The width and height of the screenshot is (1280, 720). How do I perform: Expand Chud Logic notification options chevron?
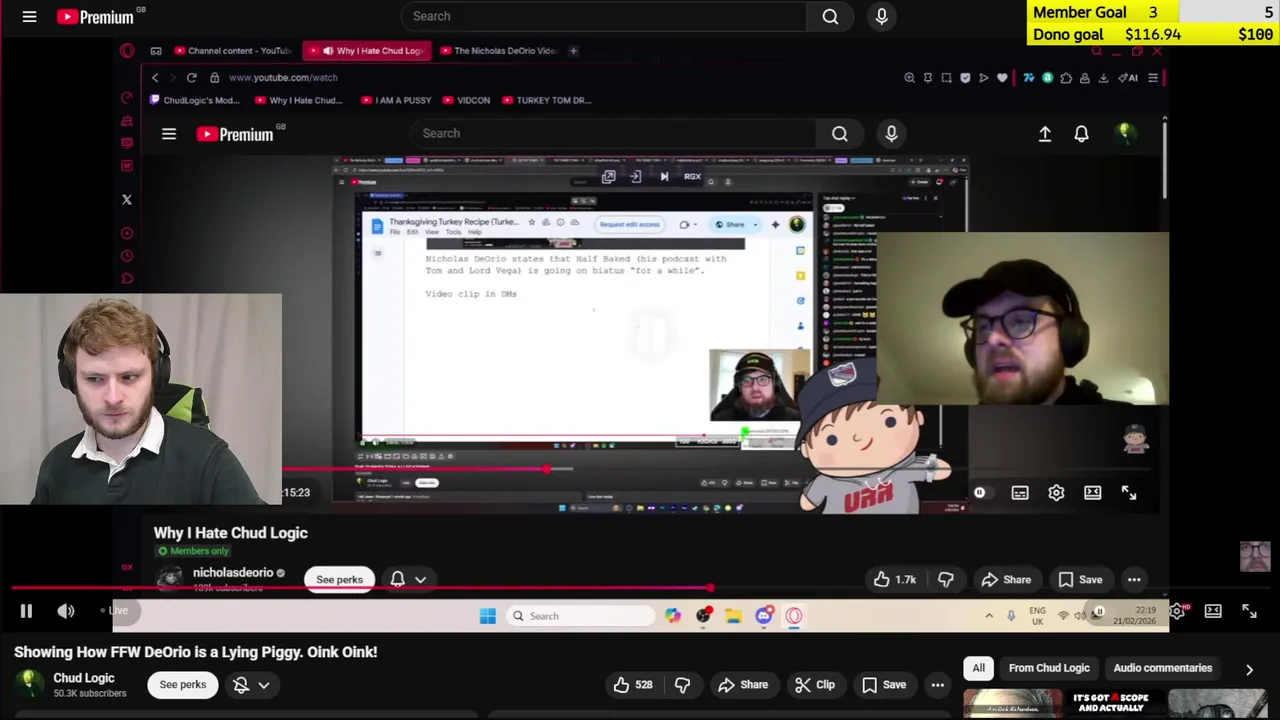tap(264, 685)
